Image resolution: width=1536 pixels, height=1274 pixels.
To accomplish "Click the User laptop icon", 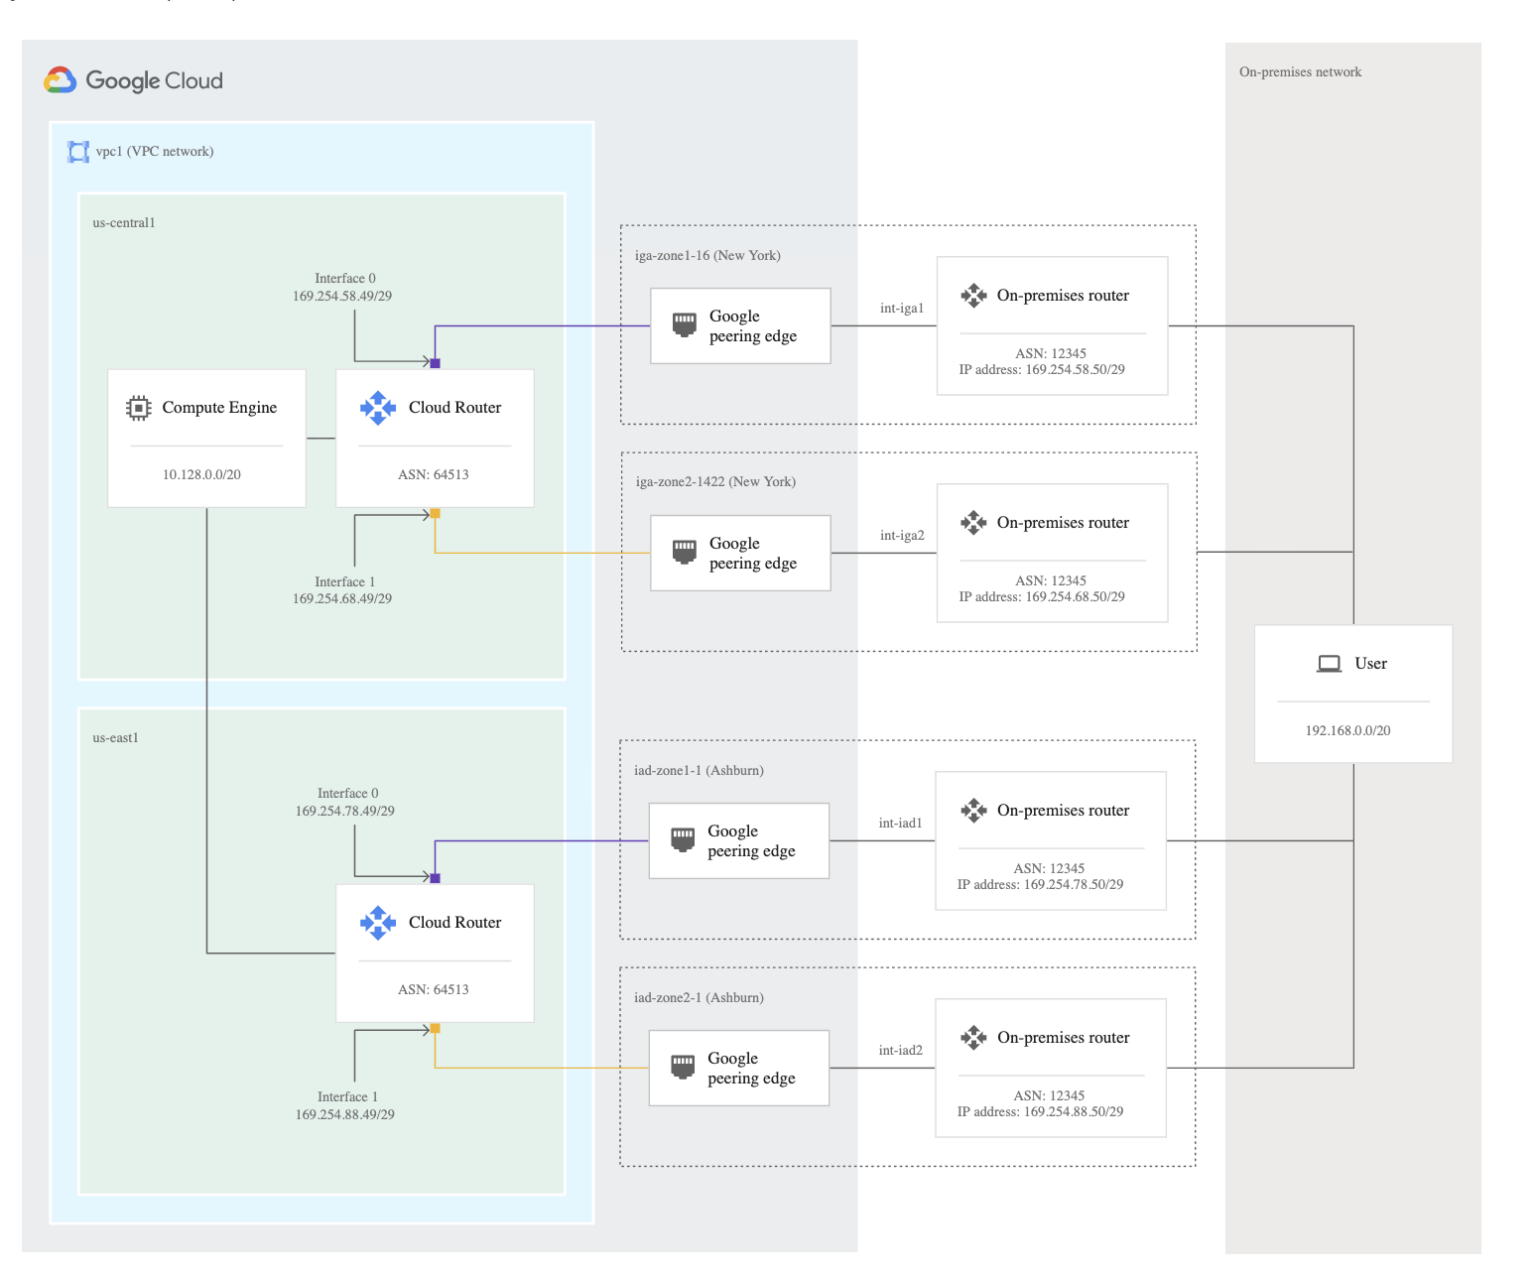I will pos(1329,664).
